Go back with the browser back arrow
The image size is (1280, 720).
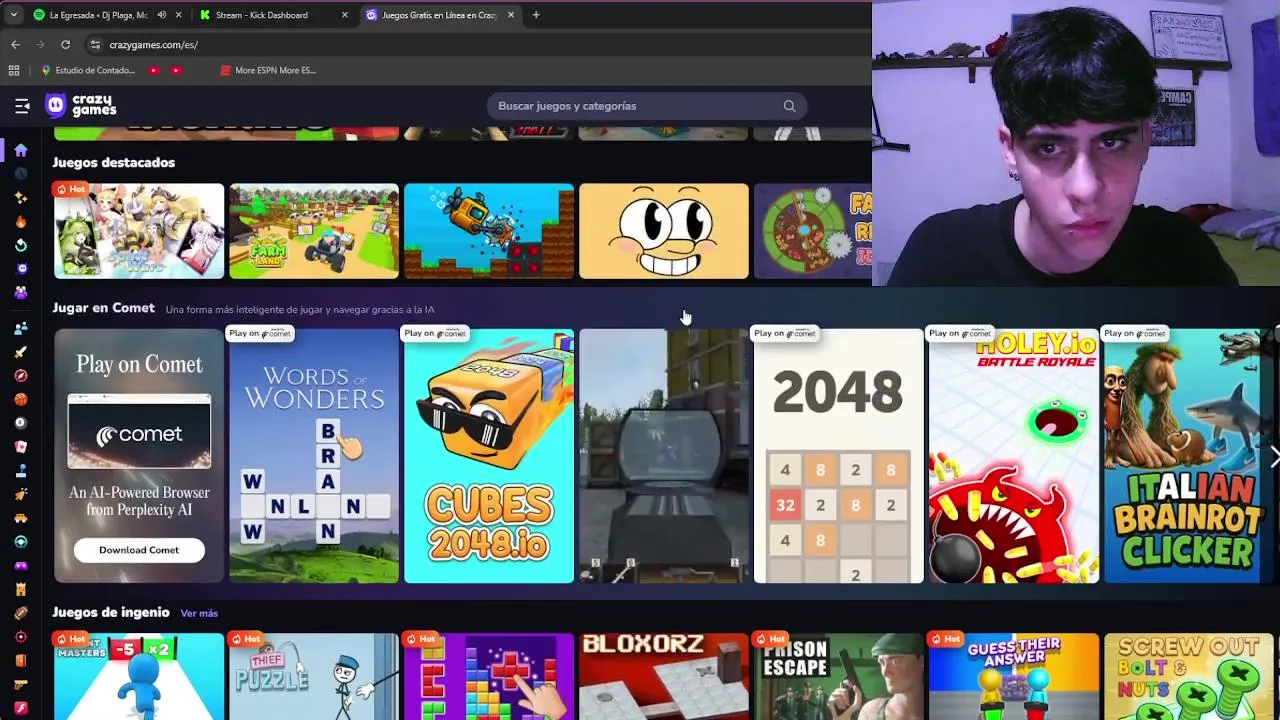click(x=15, y=45)
